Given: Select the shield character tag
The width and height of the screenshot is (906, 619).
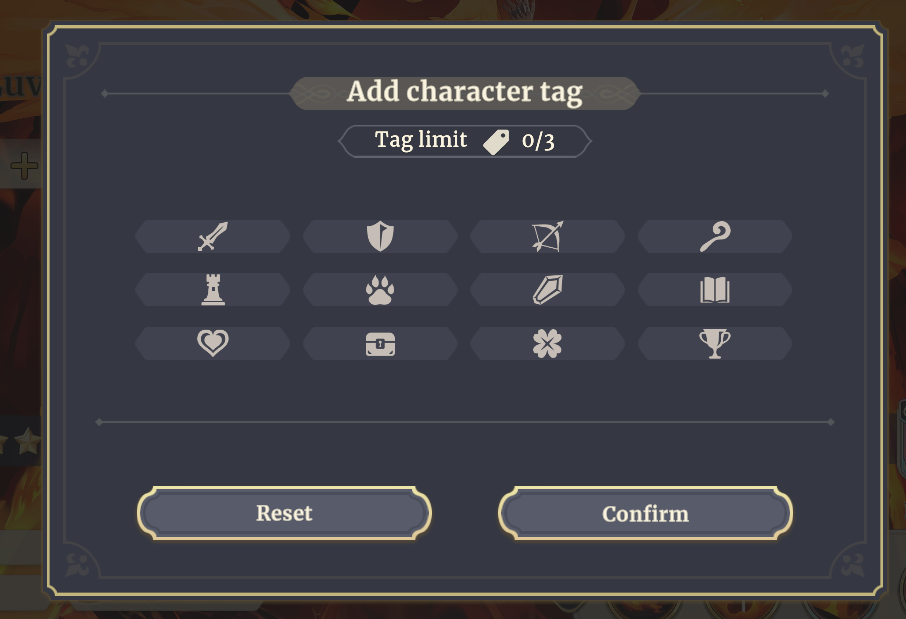Looking at the screenshot, I should 380,236.
